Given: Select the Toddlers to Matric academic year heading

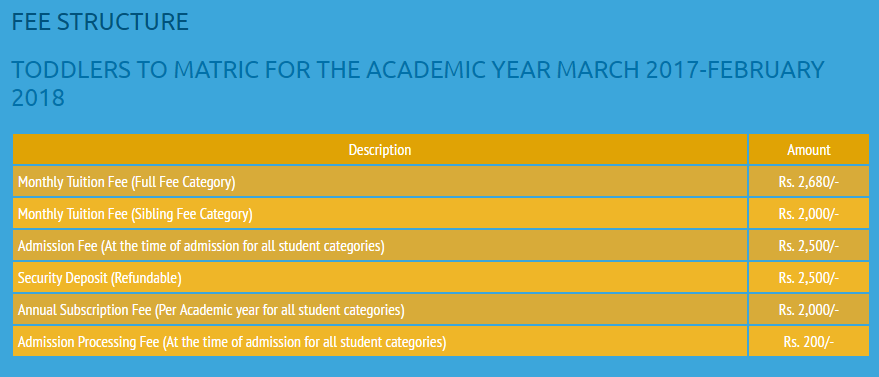Looking at the screenshot, I should click(x=418, y=83).
